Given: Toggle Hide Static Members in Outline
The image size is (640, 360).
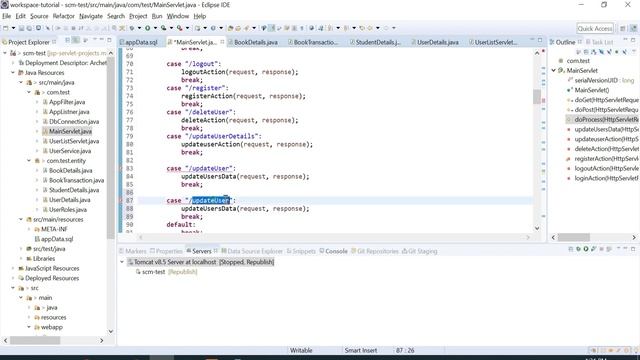Looking at the screenshot, I should [609, 51].
